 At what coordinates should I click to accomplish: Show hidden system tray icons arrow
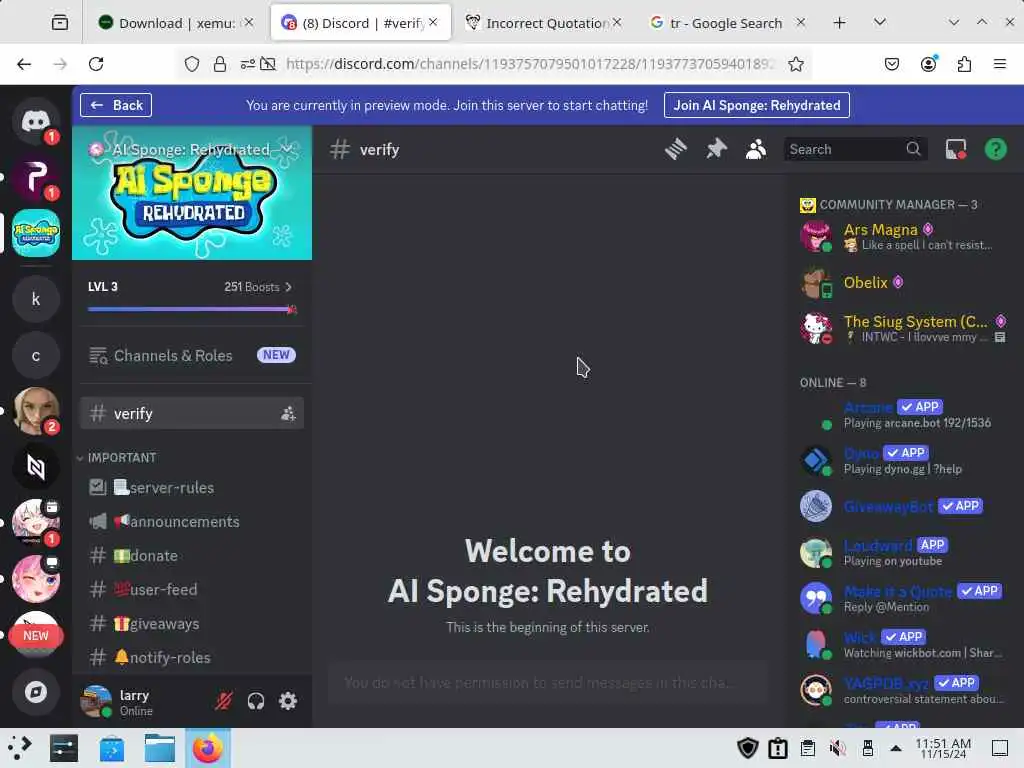coord(896,748)
